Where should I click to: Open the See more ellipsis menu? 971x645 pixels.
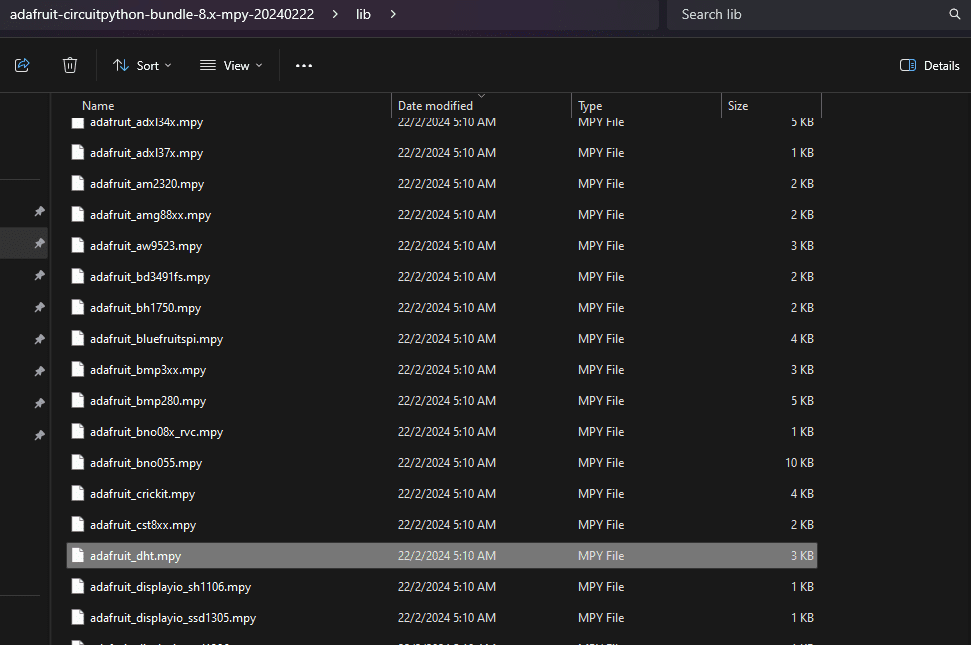pyautogui.click(x=304, y=65)
